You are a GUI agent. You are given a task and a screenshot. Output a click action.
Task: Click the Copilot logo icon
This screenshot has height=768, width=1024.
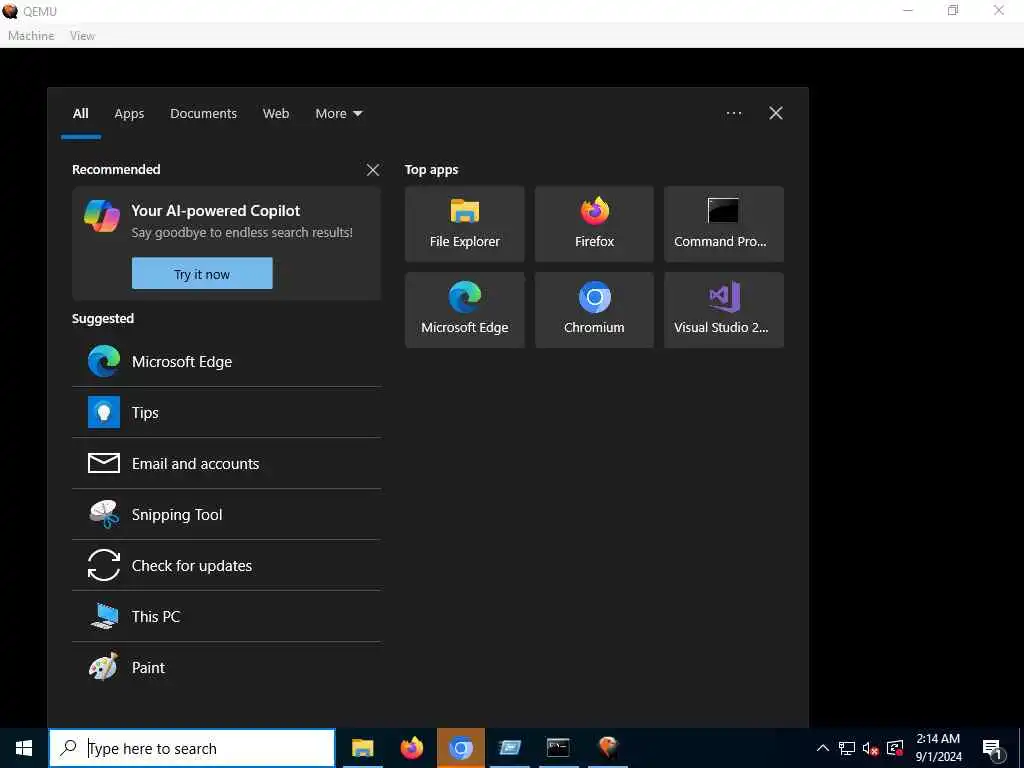(x=102, y=216)
